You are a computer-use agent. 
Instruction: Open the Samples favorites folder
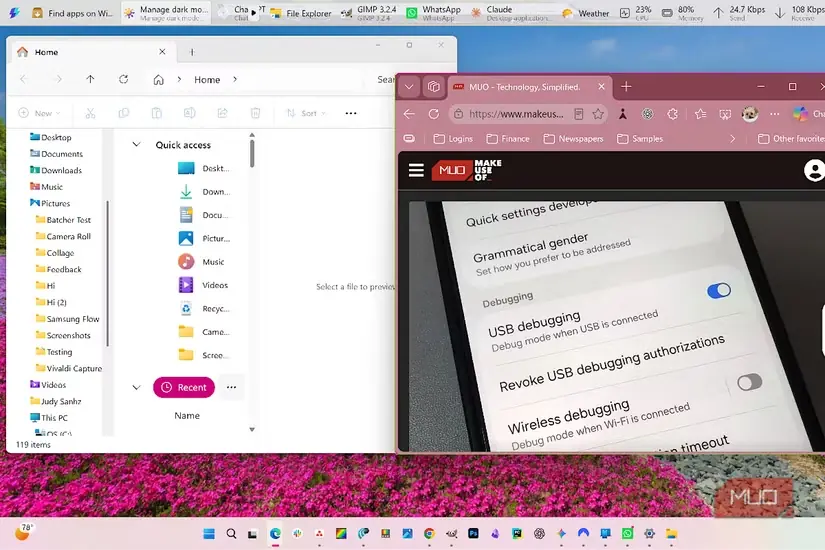(x=640, y=139)
